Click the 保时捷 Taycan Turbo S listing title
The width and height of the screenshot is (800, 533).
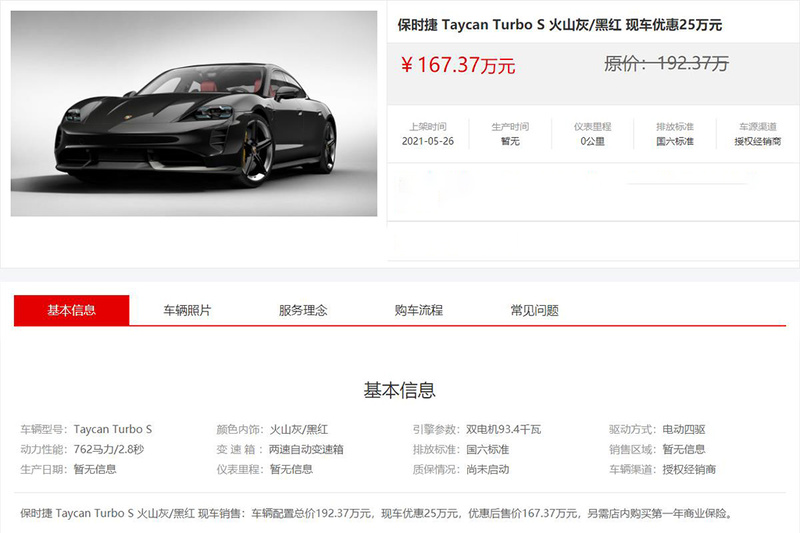[x=560, y=25]
